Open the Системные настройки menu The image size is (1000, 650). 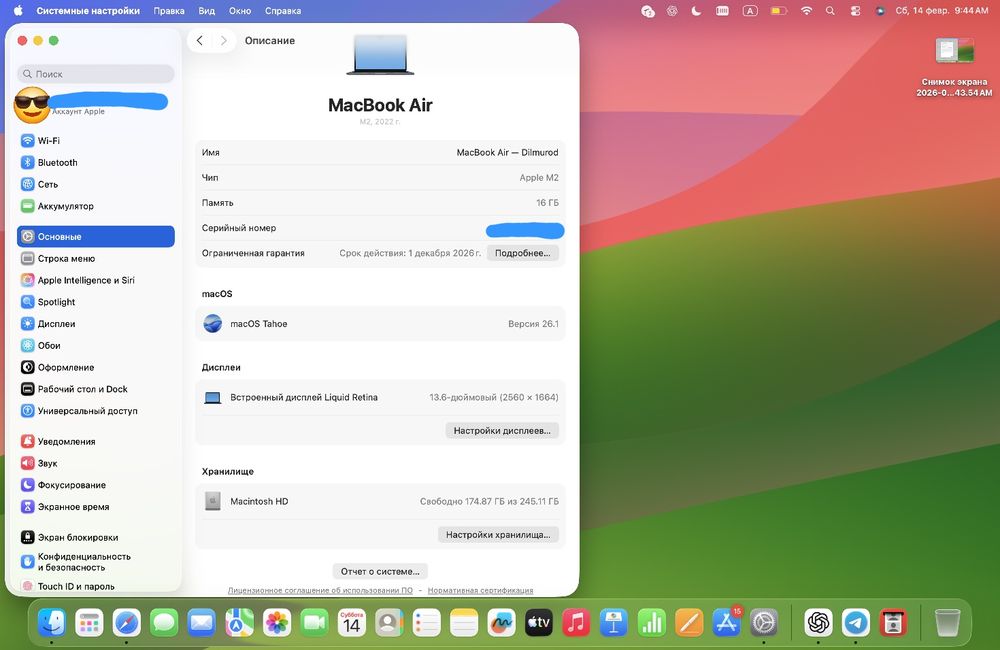point(88,11)
